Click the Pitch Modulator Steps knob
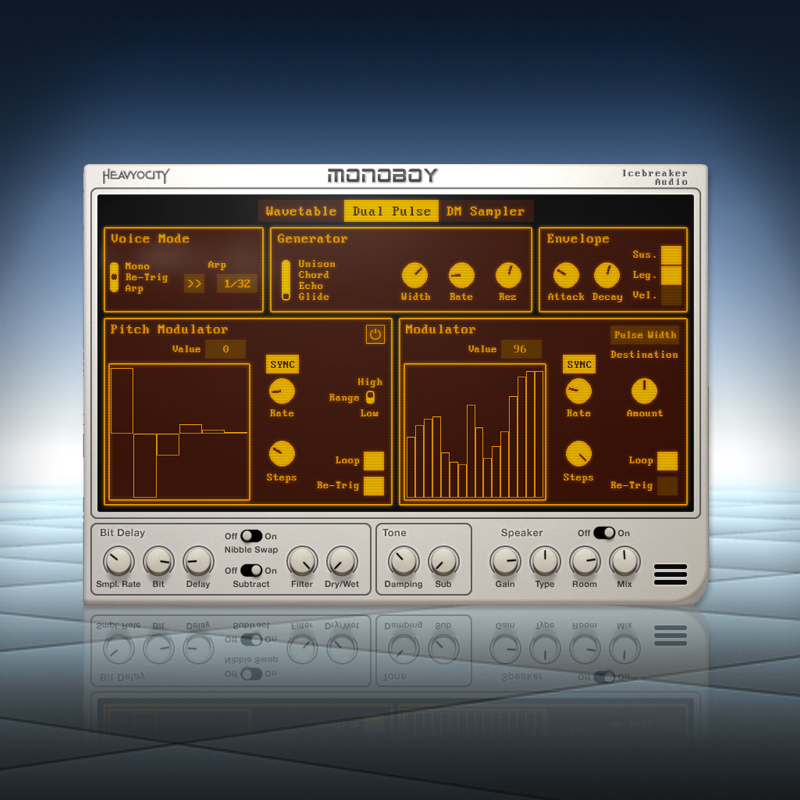This screenshot has height=800, width=800. coord(282,454)
